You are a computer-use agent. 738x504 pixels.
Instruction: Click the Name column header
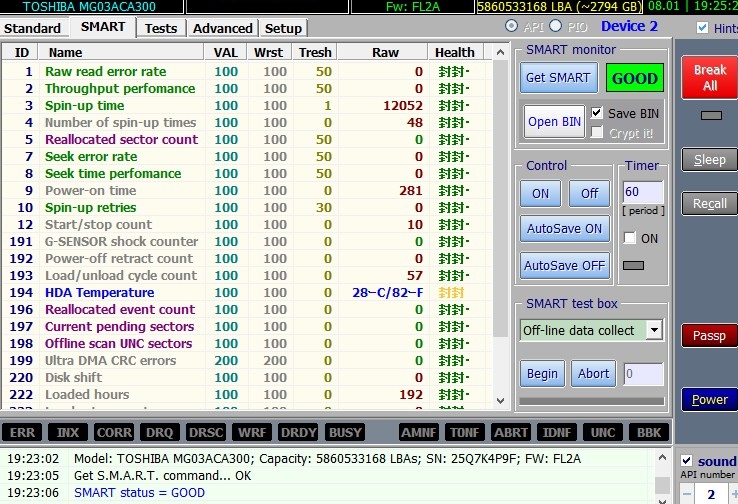(121, 53)
